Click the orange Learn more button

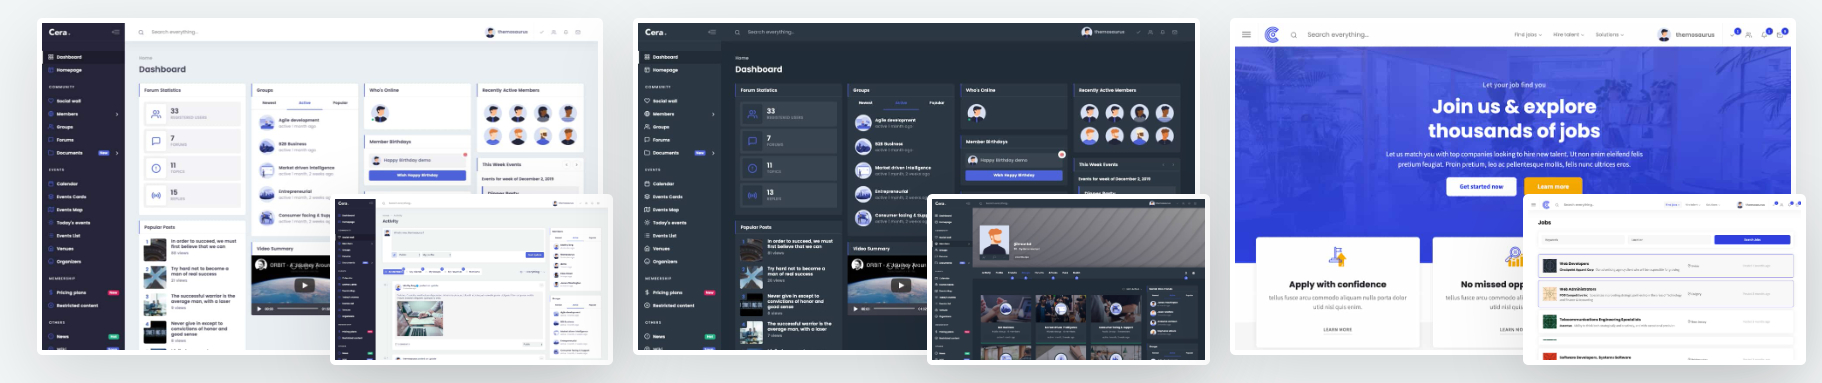pos(1552,186)
